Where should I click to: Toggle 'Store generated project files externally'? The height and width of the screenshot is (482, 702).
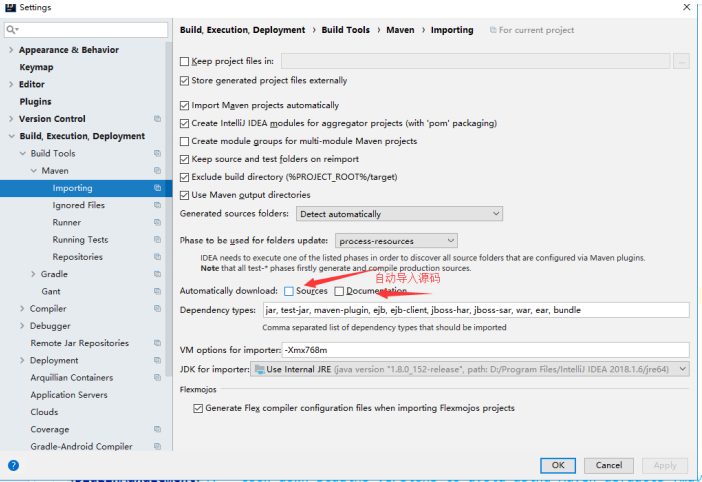[184, 81]
